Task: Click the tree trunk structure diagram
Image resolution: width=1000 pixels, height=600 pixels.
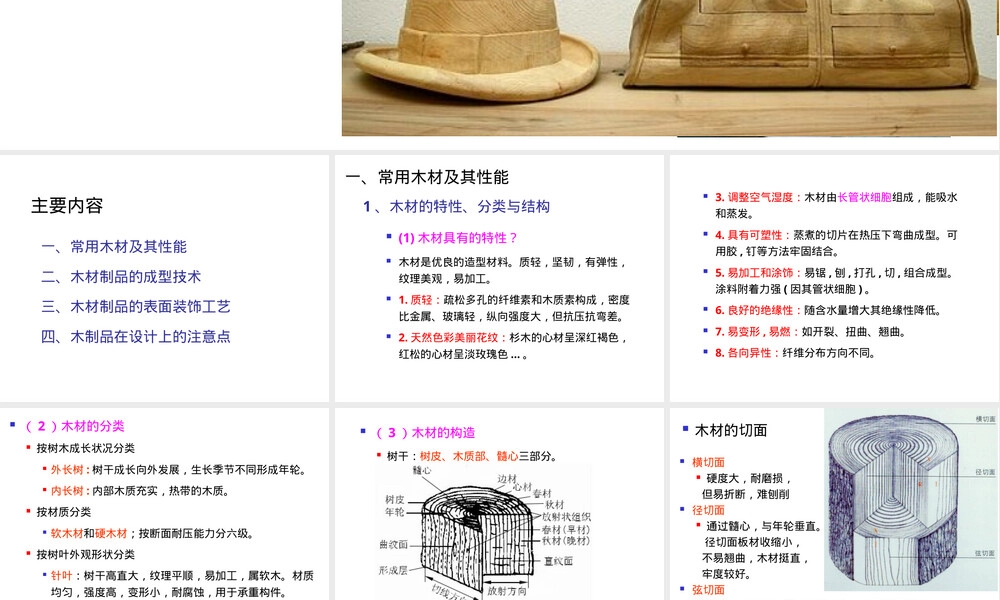Action: 485,532
